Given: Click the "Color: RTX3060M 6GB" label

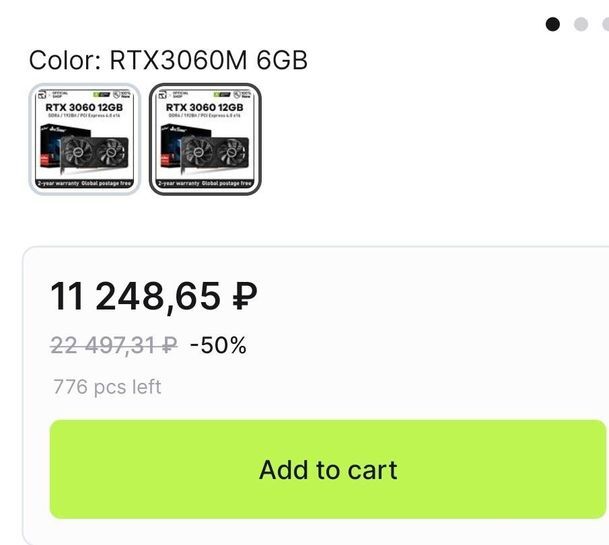Looking at the screenshot, I should (168, 60).
